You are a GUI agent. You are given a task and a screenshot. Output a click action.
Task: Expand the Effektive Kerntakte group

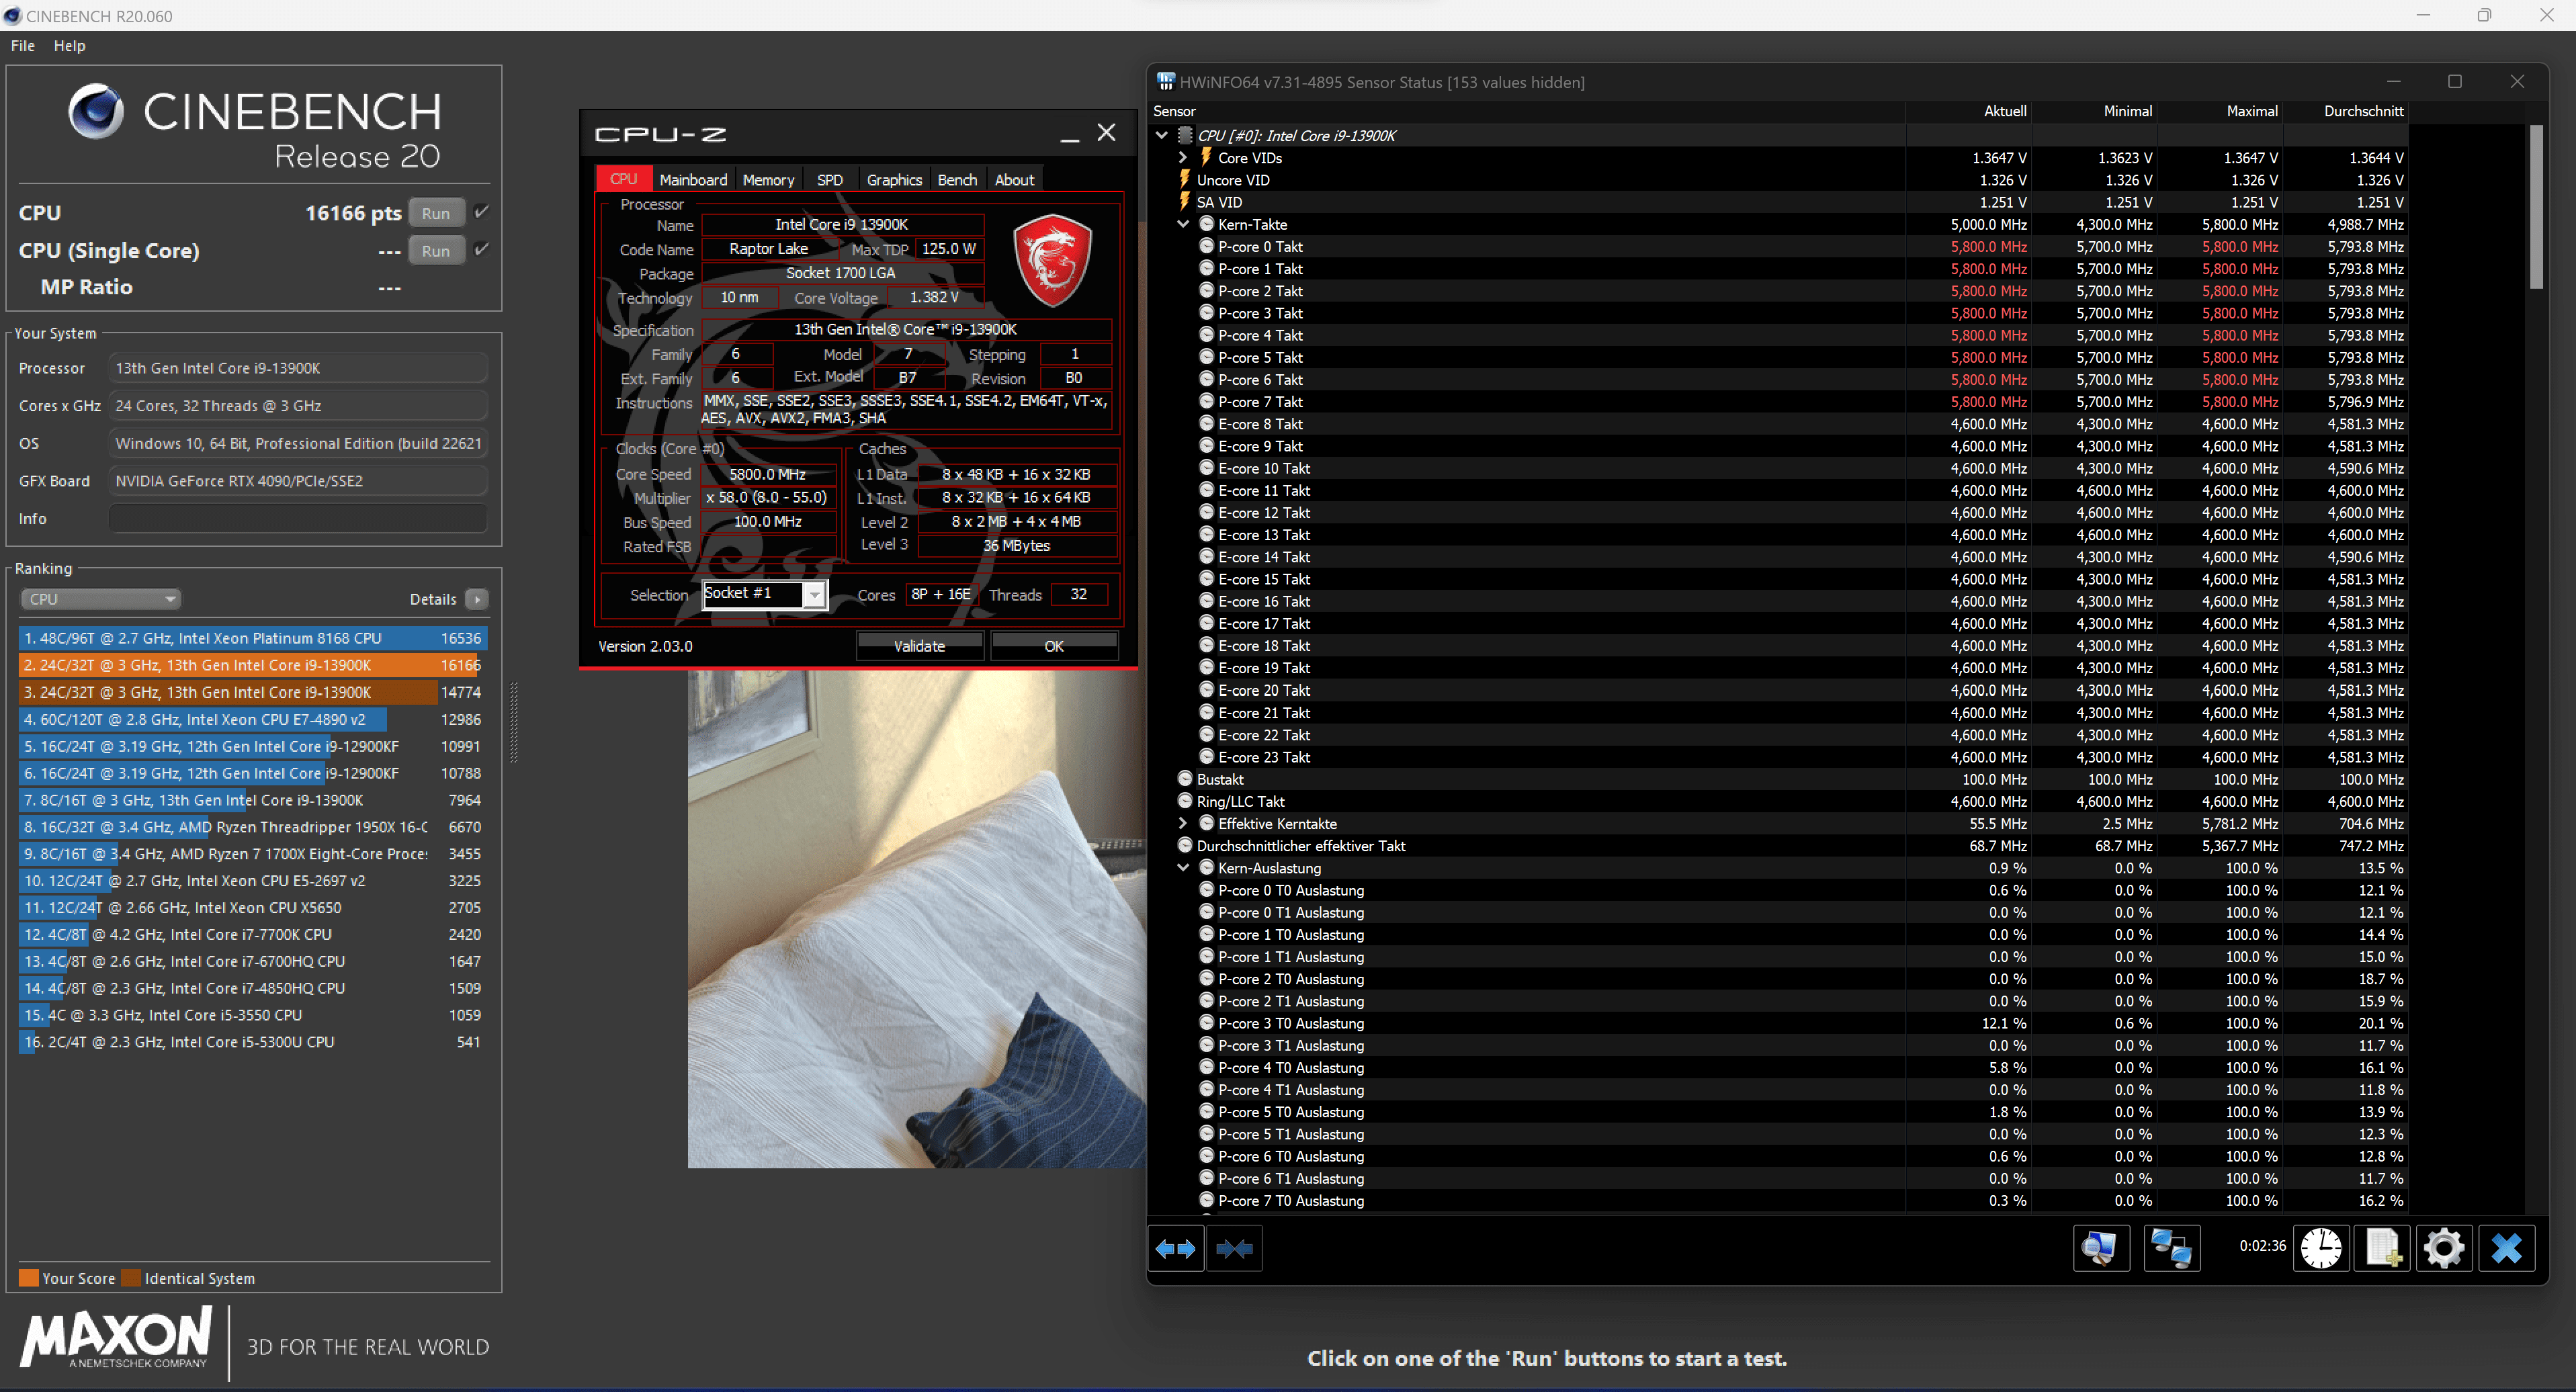coord(1182,823)
